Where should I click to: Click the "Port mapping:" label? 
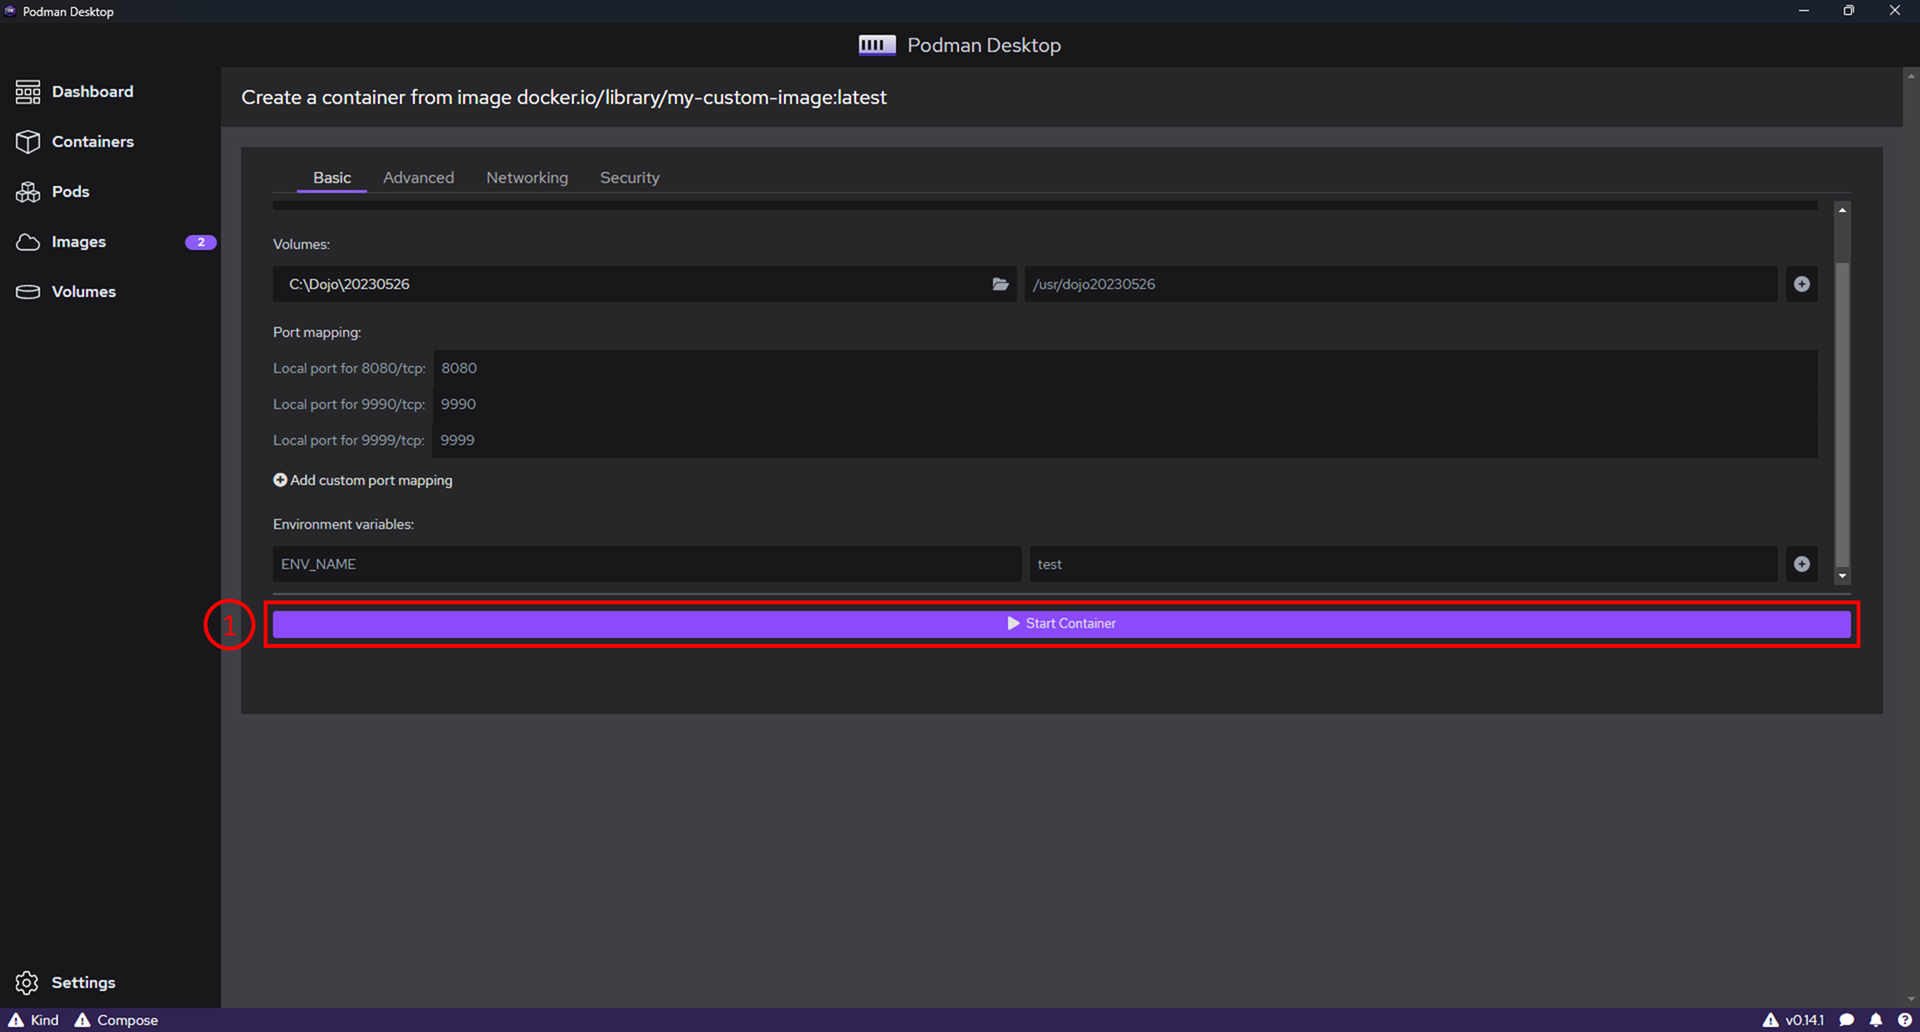(x=317, y=332)
